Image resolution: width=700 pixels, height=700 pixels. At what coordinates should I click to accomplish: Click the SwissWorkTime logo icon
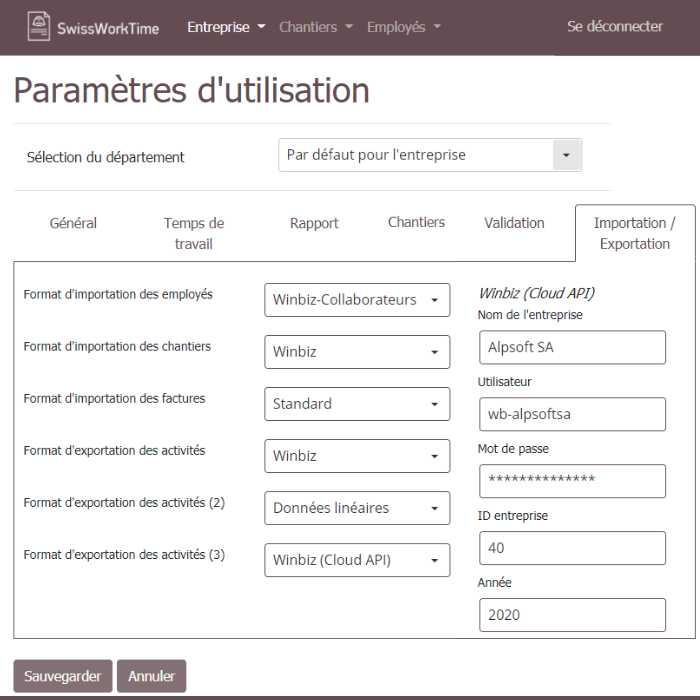click(38, 27)
